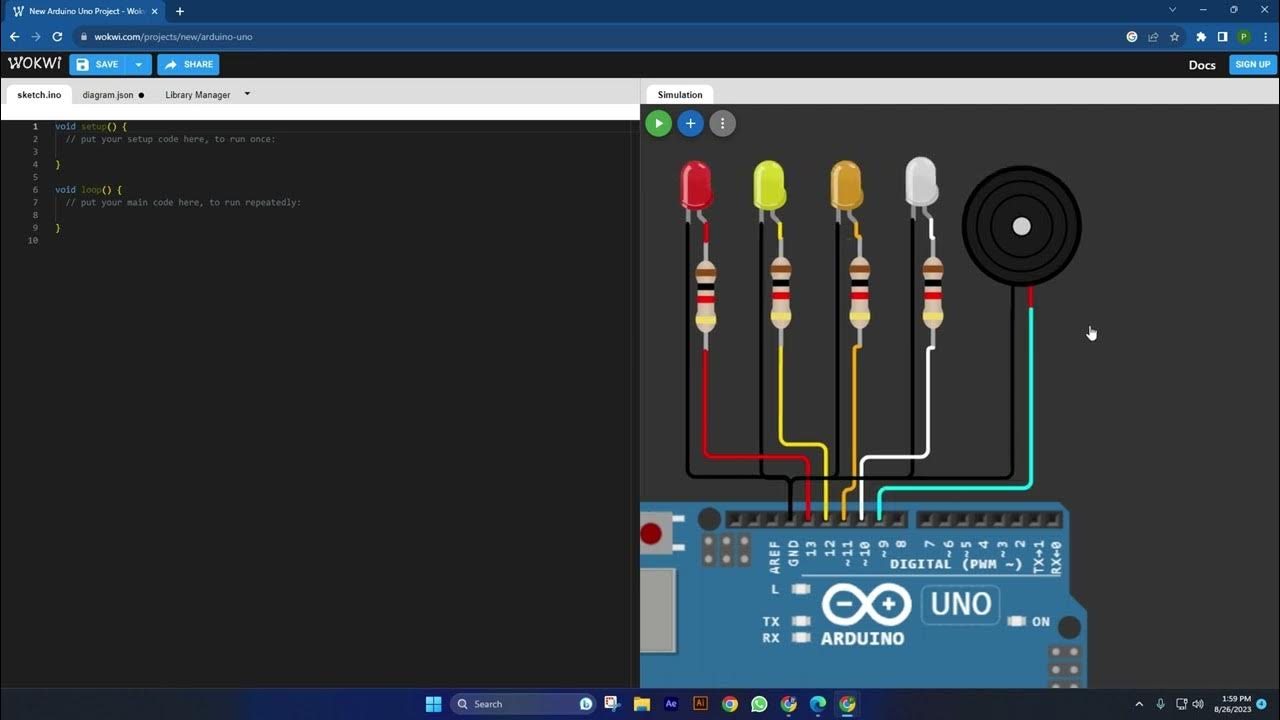Select the resistor under the yellow LED
1280x720 pixels.
coord(781,293)
